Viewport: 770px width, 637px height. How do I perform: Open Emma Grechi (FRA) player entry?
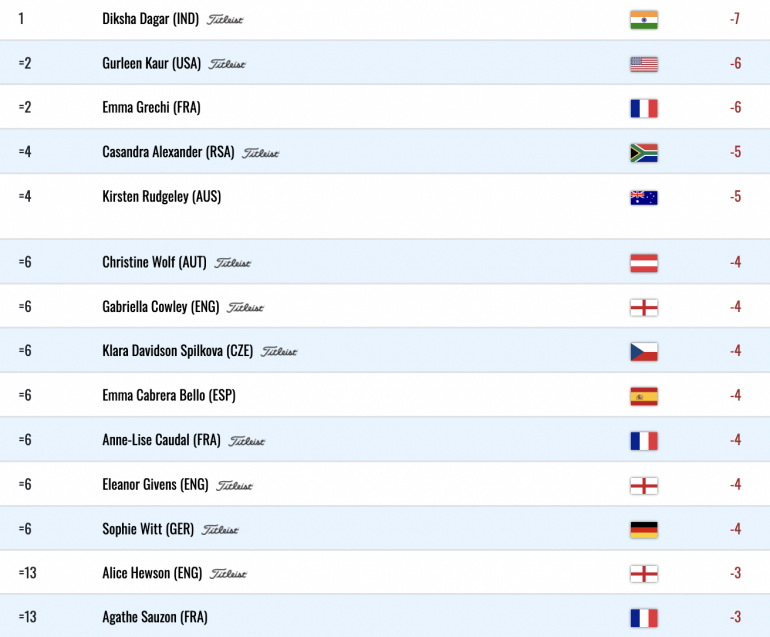point(151,107)
